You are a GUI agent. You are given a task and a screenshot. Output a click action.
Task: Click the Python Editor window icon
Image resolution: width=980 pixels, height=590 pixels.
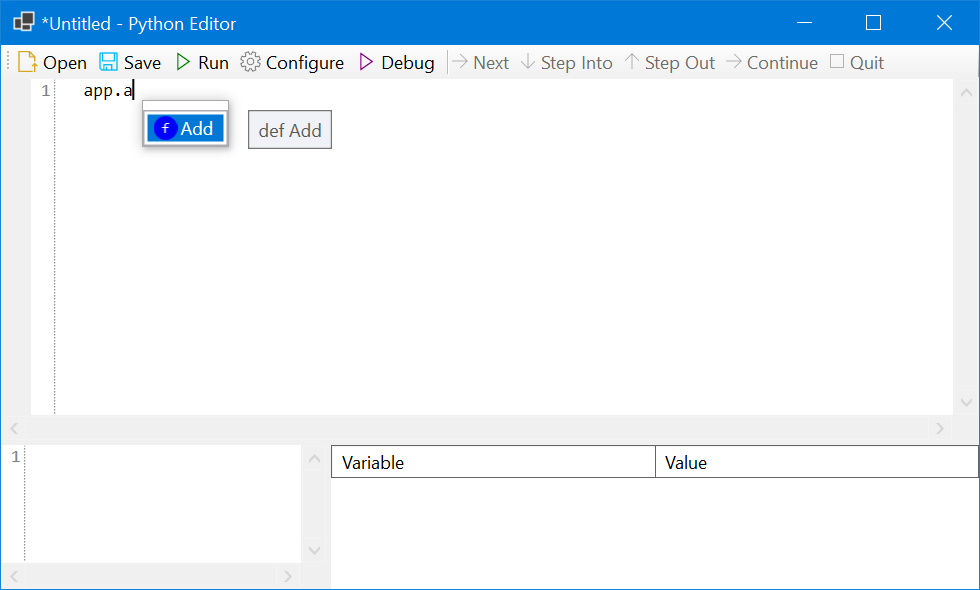(x=24, y=22)
